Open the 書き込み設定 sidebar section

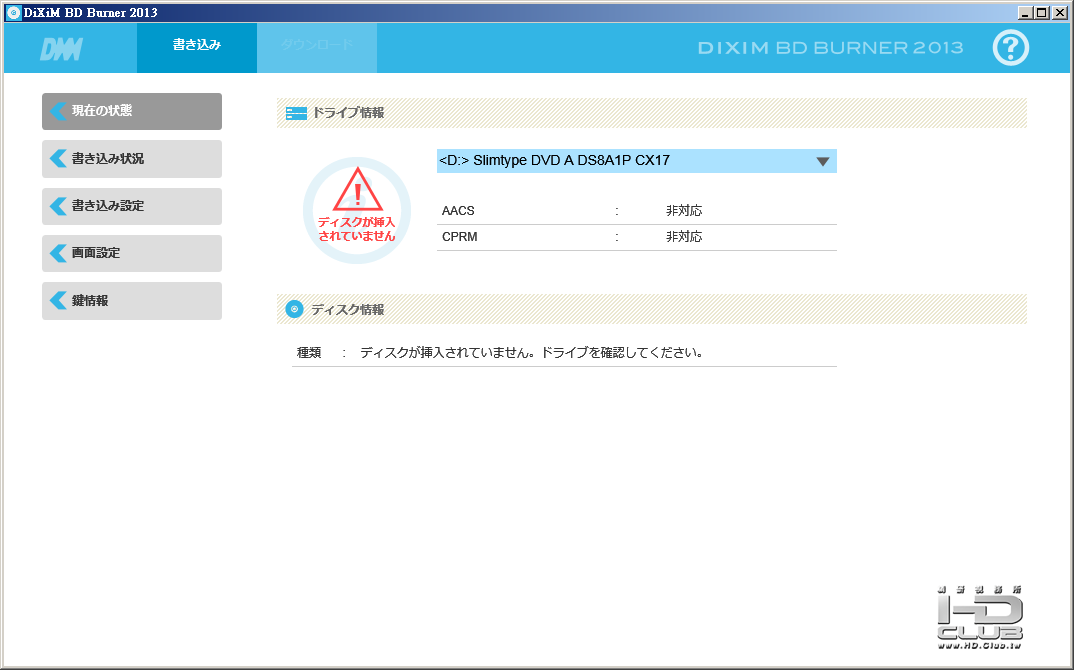click(x=132, y=206)
